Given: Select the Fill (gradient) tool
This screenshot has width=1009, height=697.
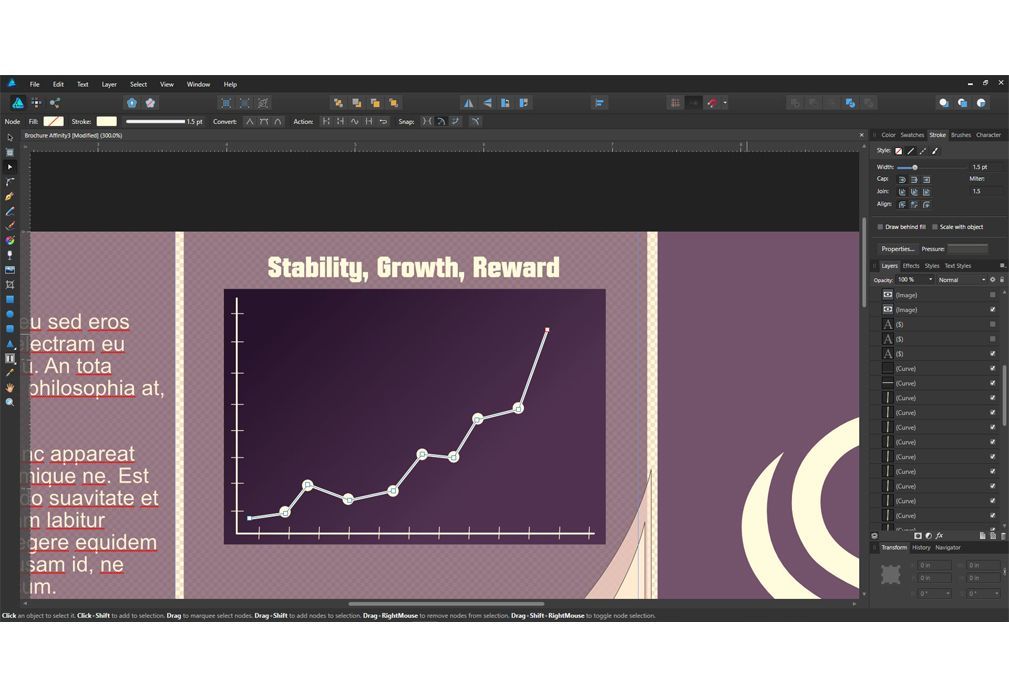Looking at the screenshot, I should 10,241.
